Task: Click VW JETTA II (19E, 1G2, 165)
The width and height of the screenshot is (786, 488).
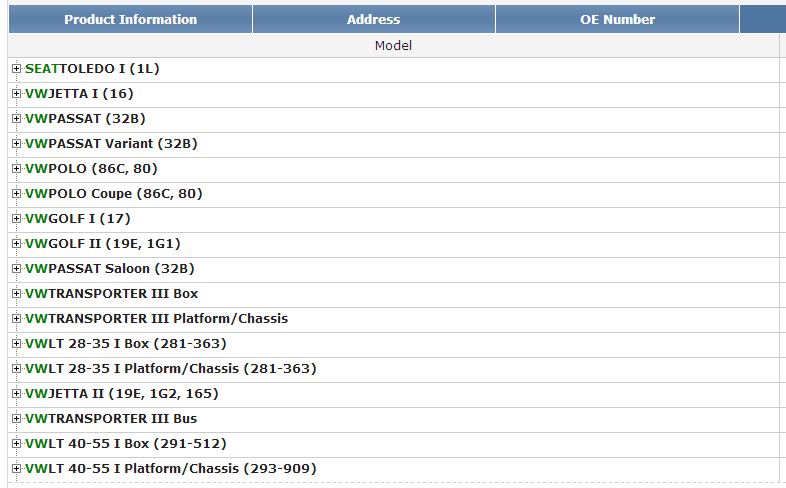Action: tap(122, 394)
